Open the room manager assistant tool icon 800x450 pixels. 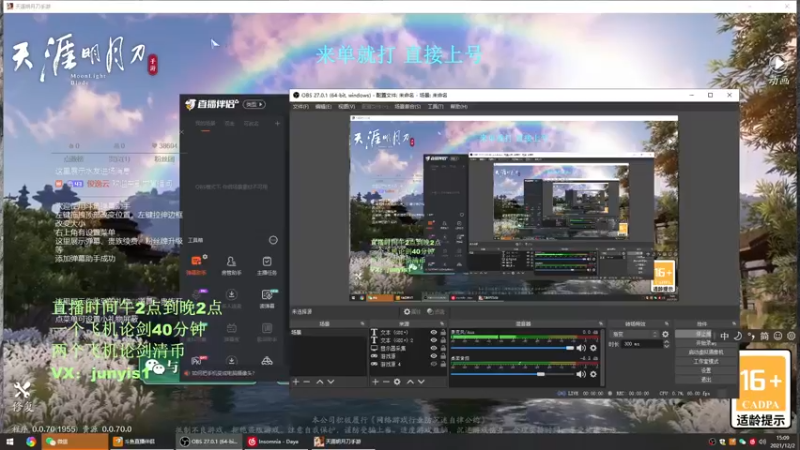click(231, 265)
